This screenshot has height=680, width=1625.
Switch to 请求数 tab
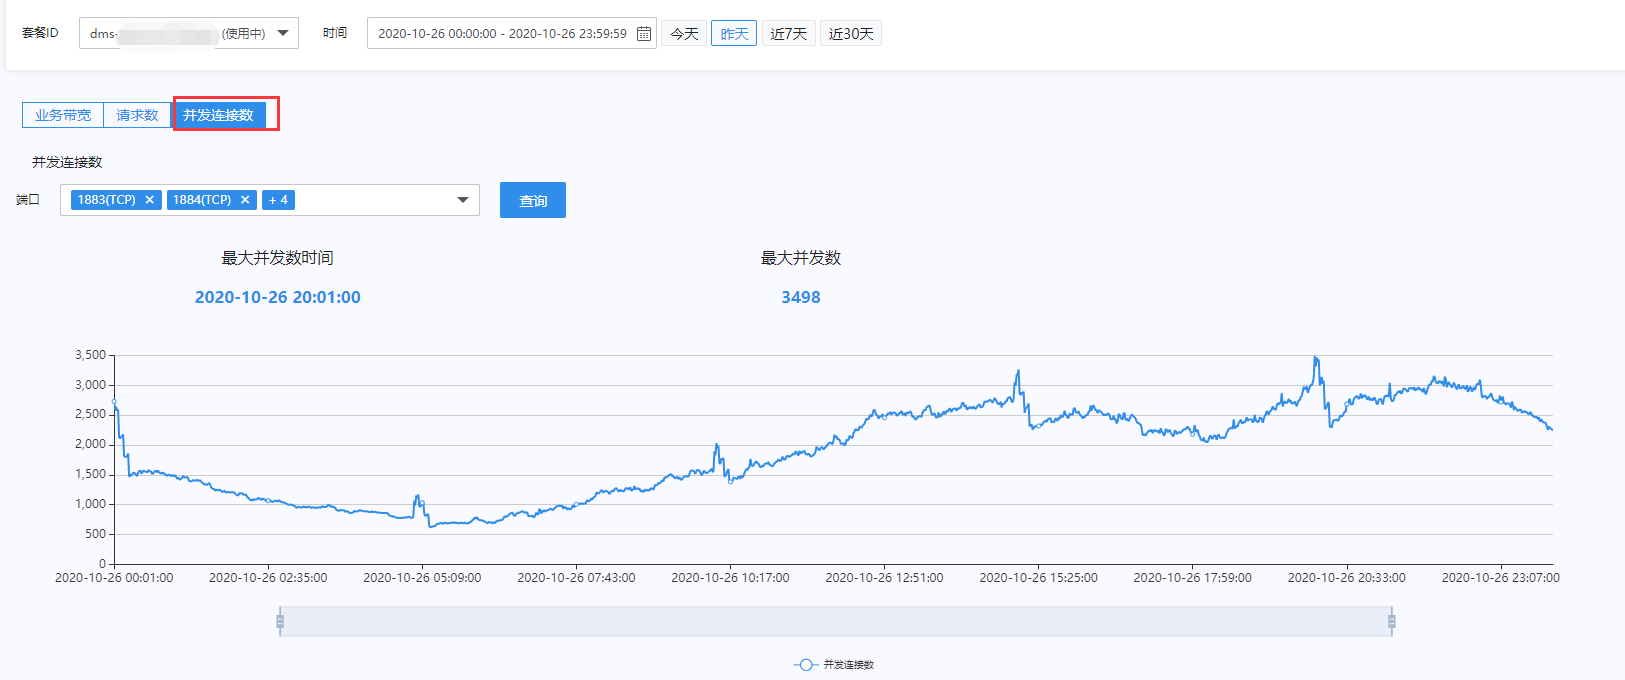click(137, 115)
